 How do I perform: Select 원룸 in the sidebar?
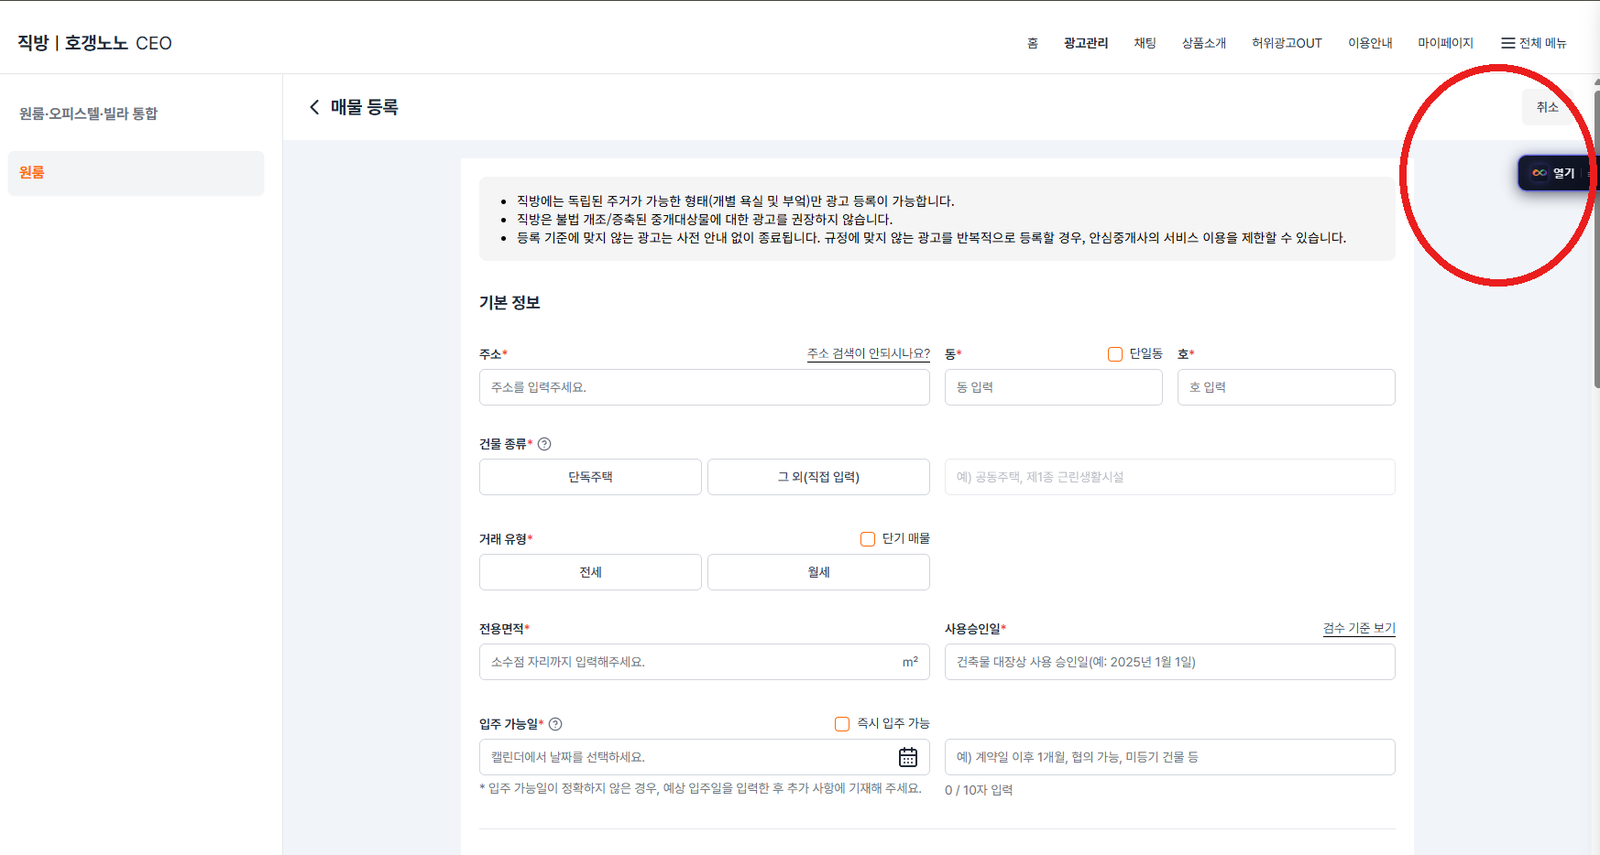tap(136, 173)
